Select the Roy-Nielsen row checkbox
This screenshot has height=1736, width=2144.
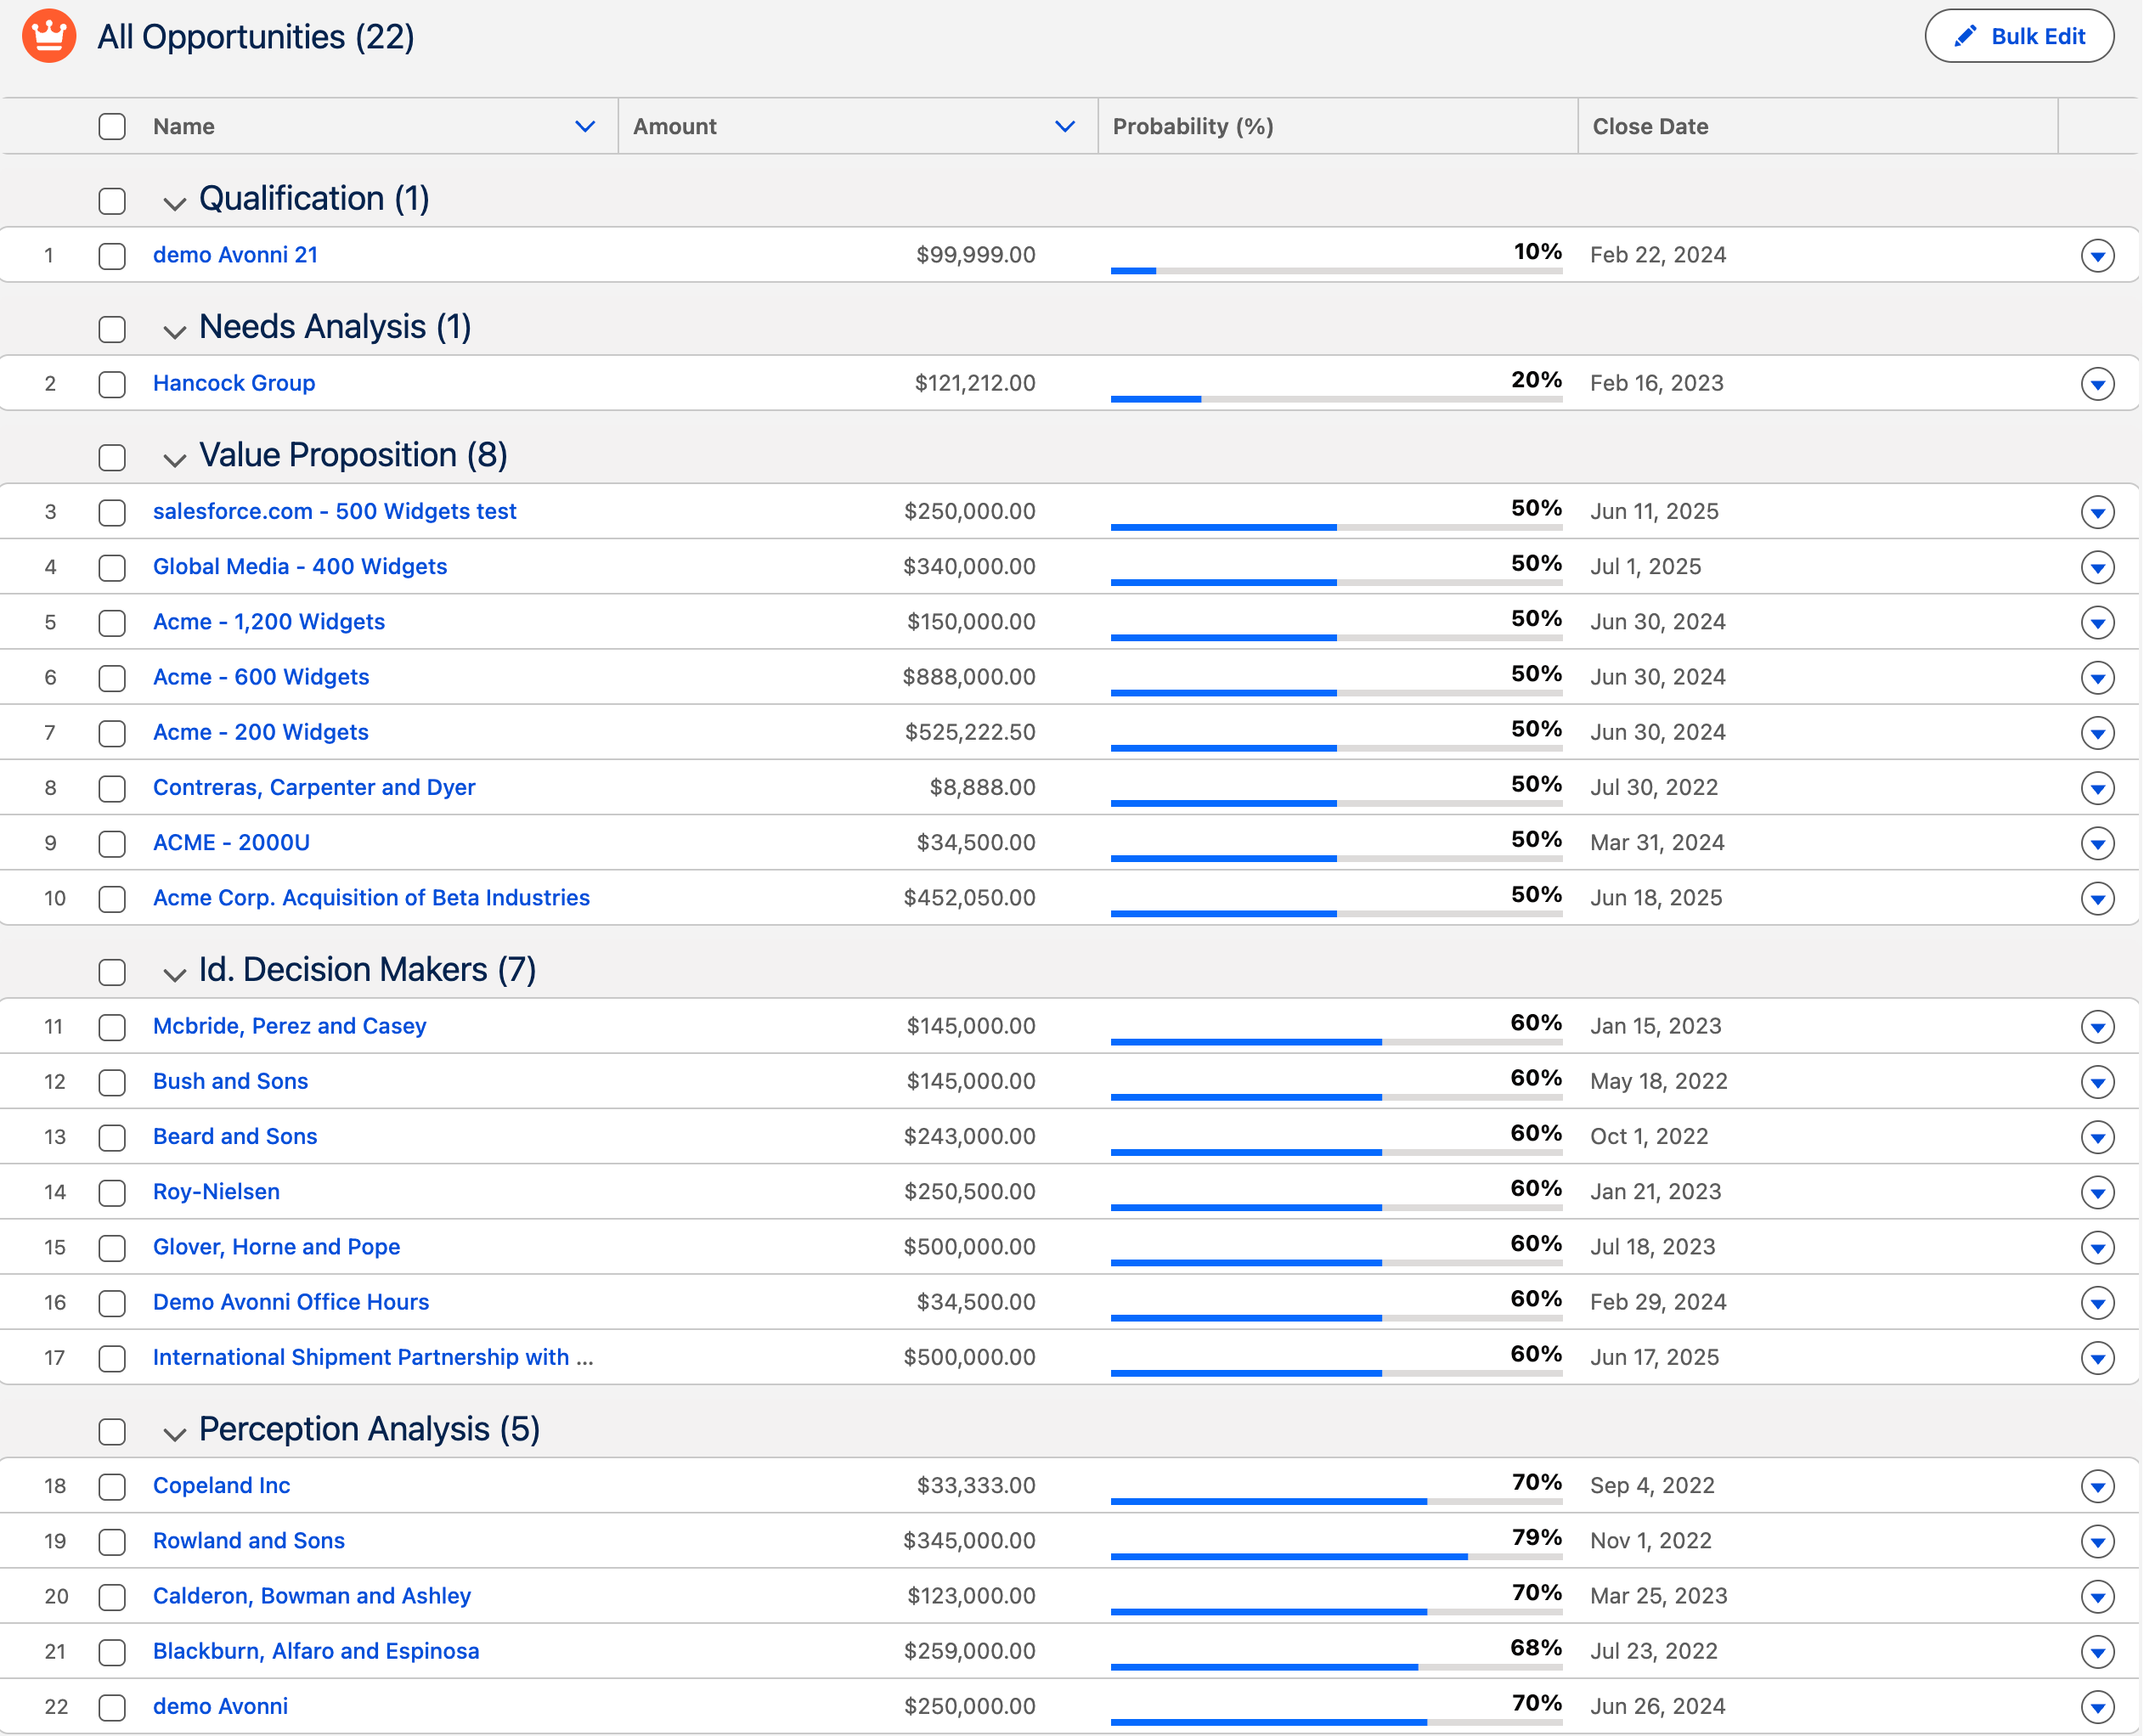point(112,1193)
